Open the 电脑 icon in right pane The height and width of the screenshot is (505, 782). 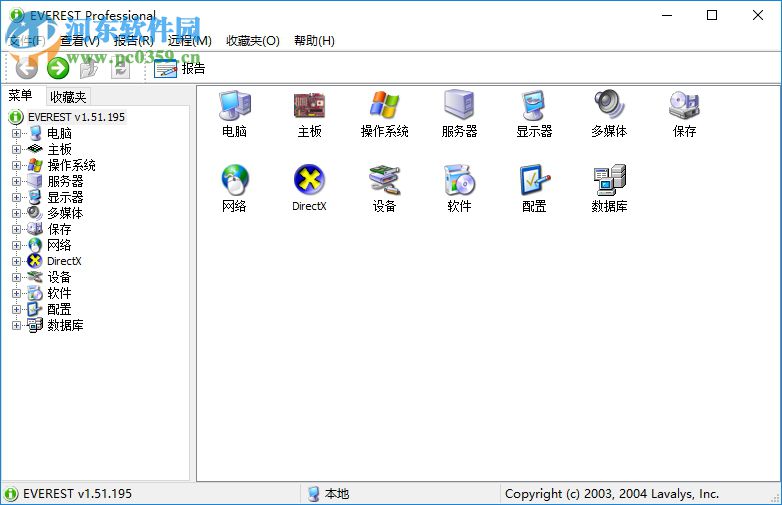(234, 105)
